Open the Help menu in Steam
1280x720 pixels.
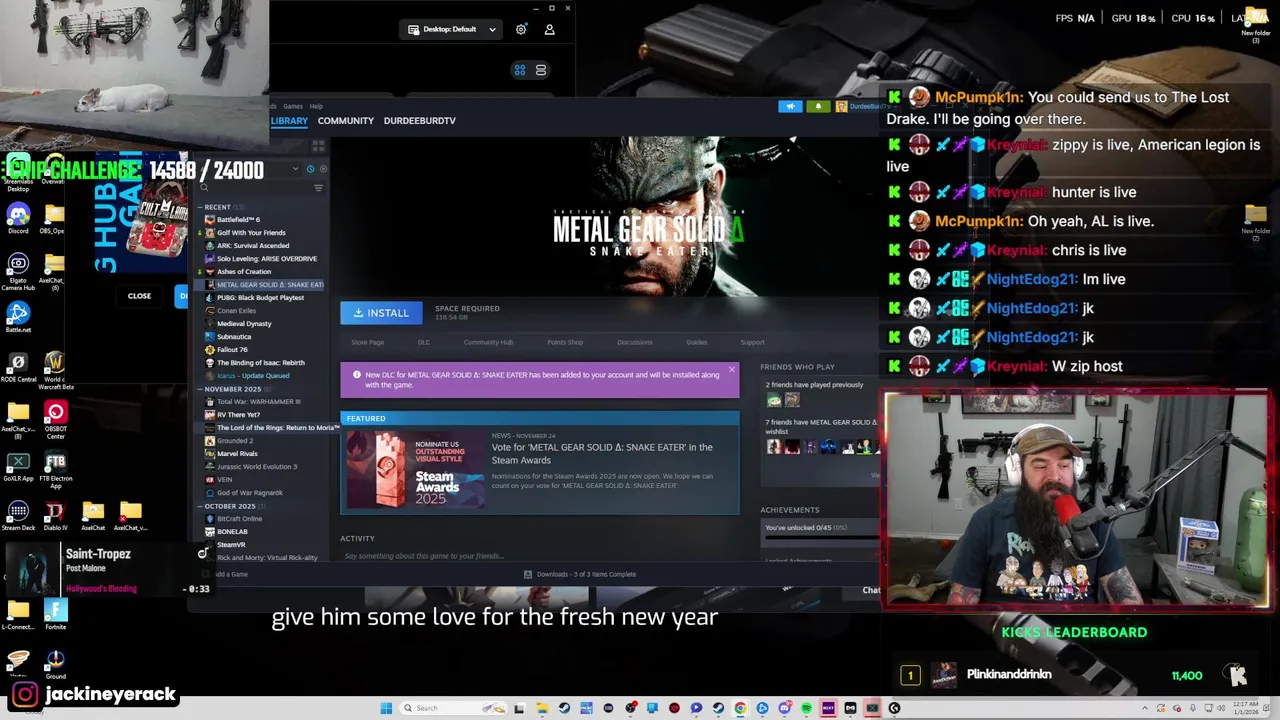[316, 106]
